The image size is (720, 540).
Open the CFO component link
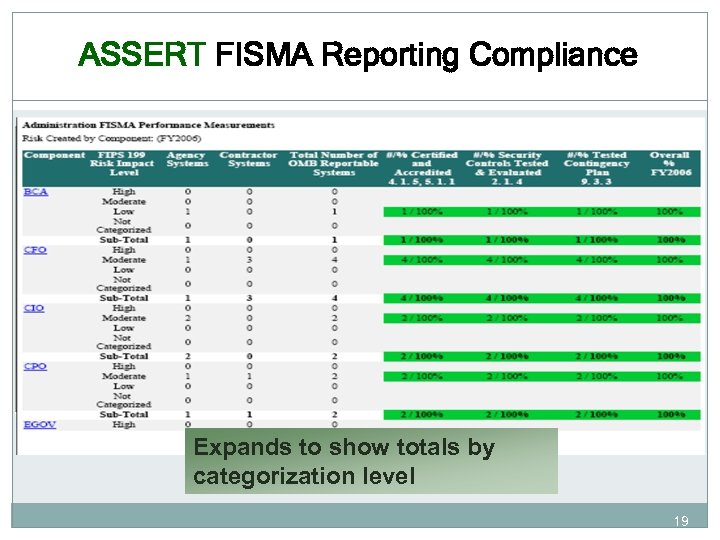pos(35,250)
